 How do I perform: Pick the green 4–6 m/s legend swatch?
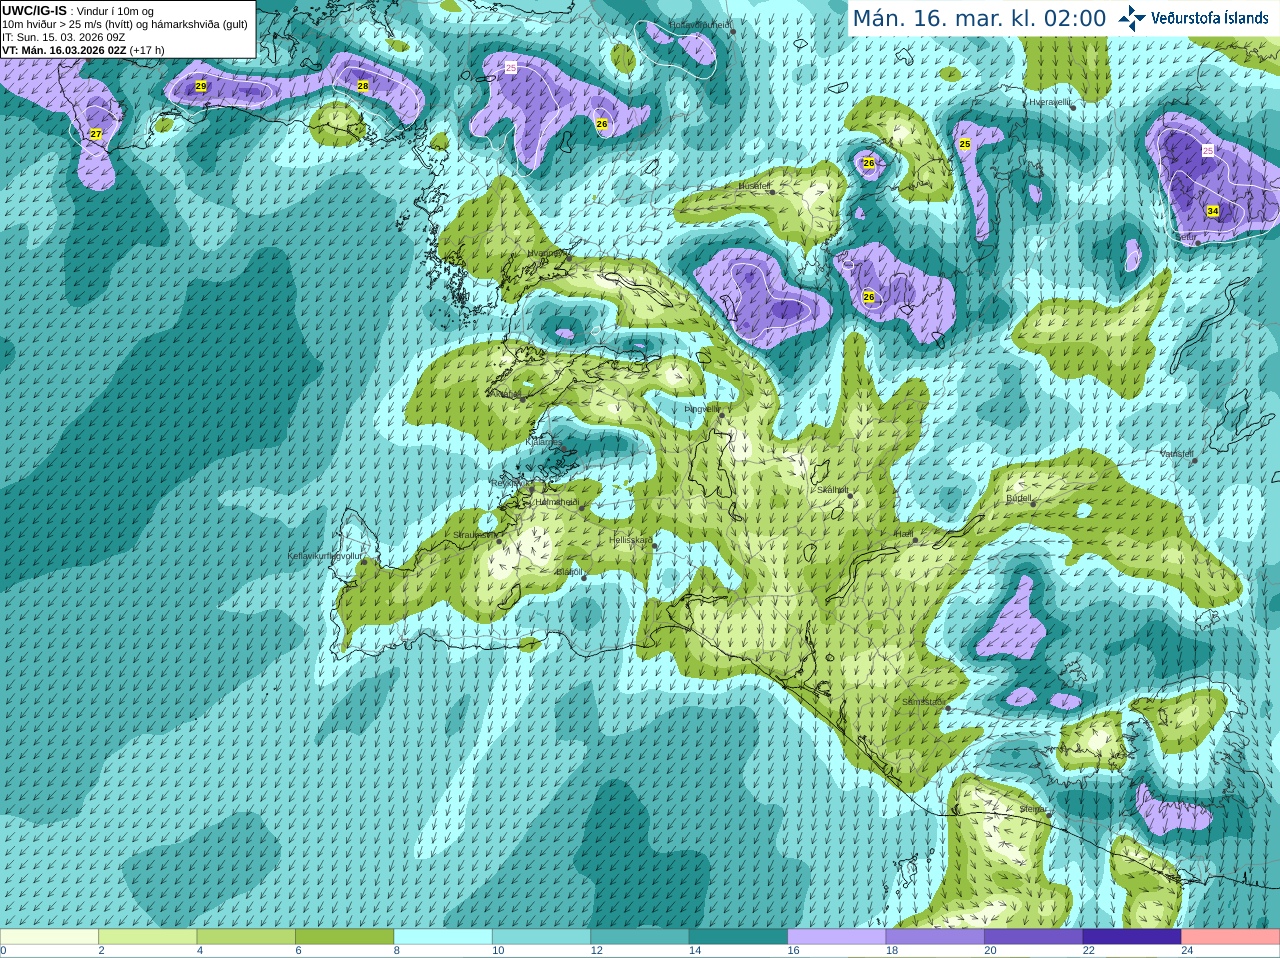coord(246,937)
